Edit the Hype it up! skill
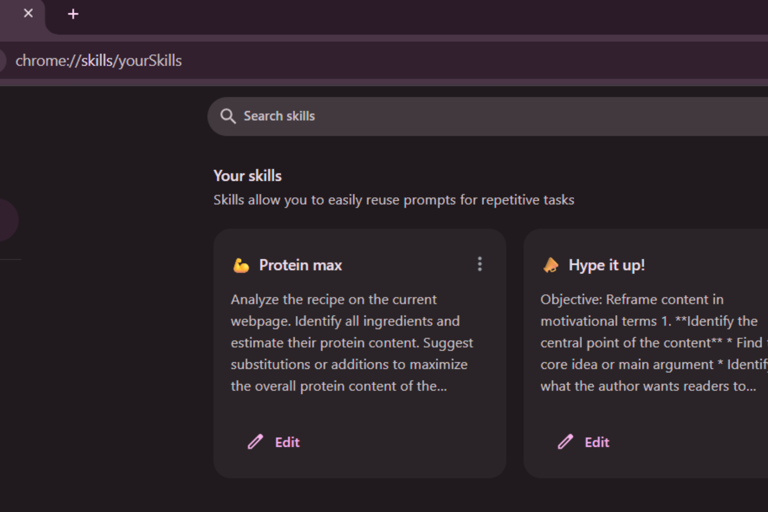 (x=583, y=442)
